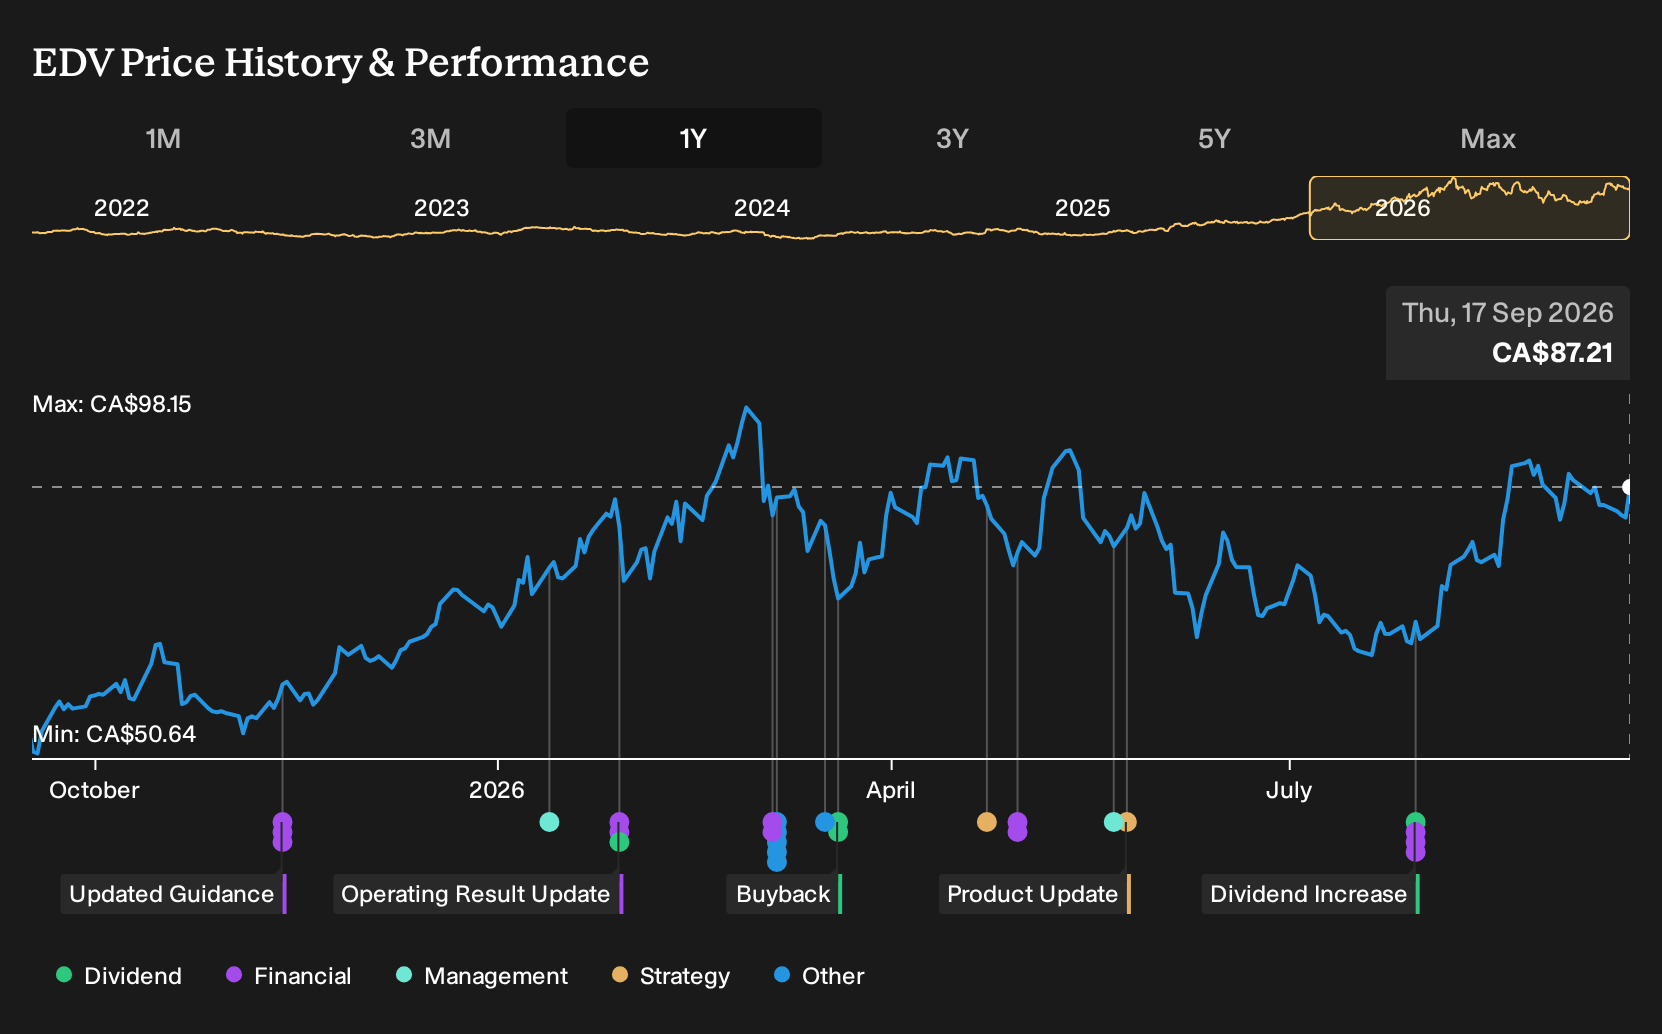Click the orange dot above Product Update
The width and height of the screenshot is (1662, 1034).
1128,822
